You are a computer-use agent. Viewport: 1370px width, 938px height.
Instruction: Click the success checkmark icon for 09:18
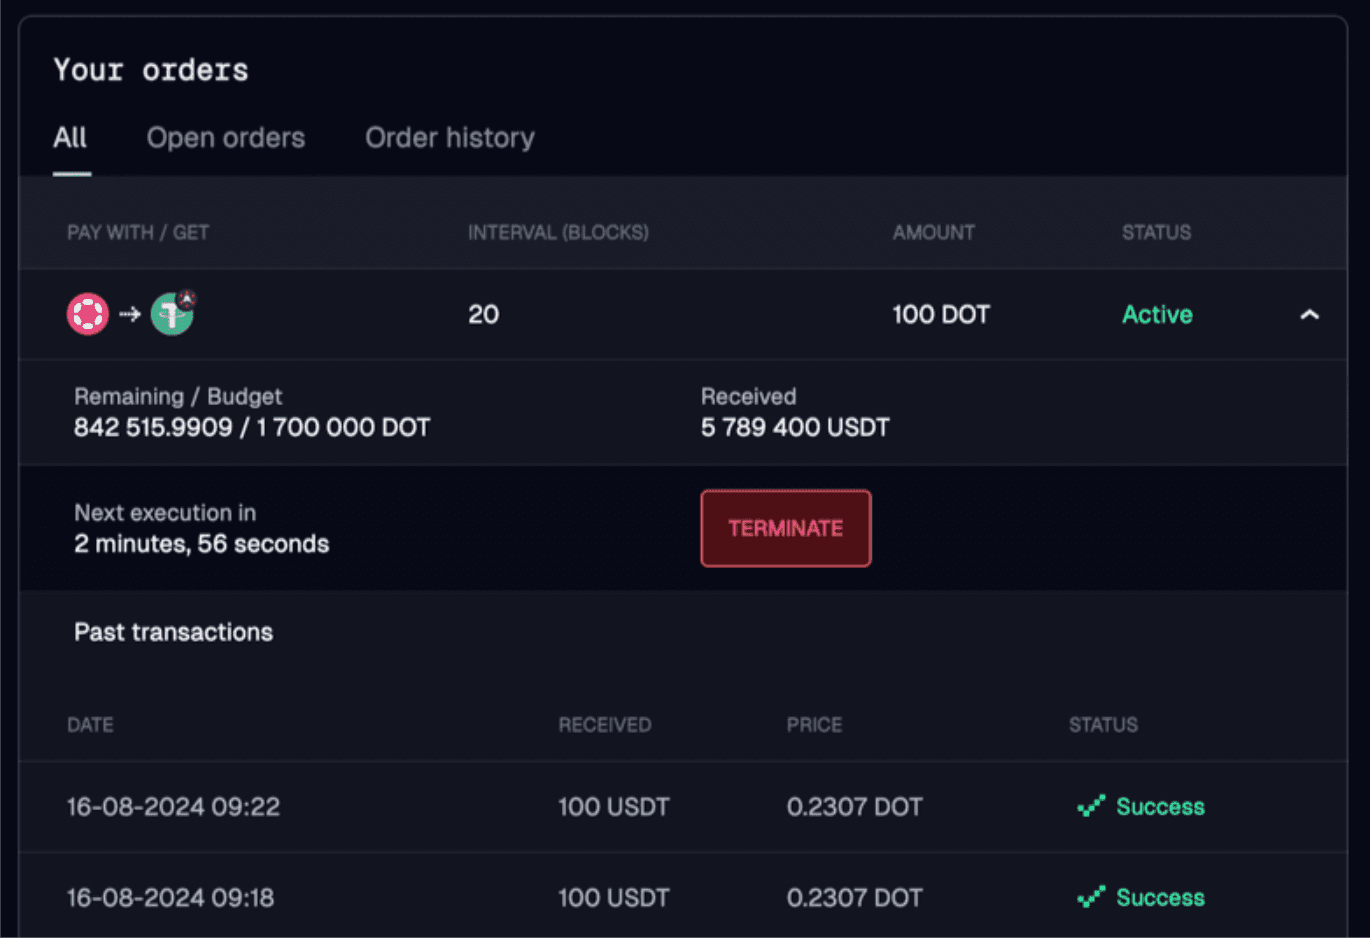click(x=1091, y=897)
